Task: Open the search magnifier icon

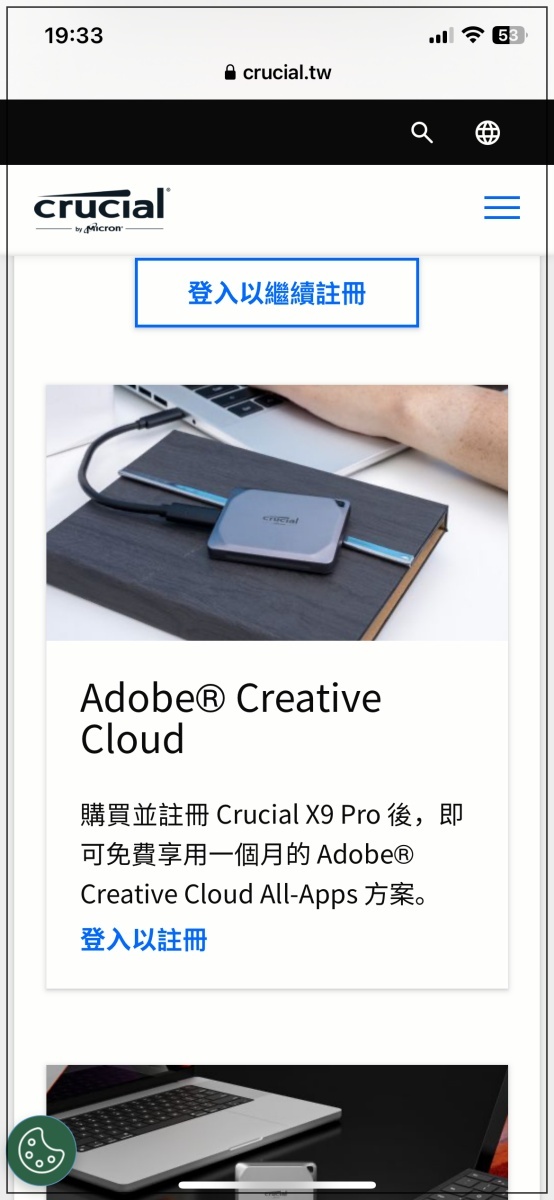Action: (422, 133)
